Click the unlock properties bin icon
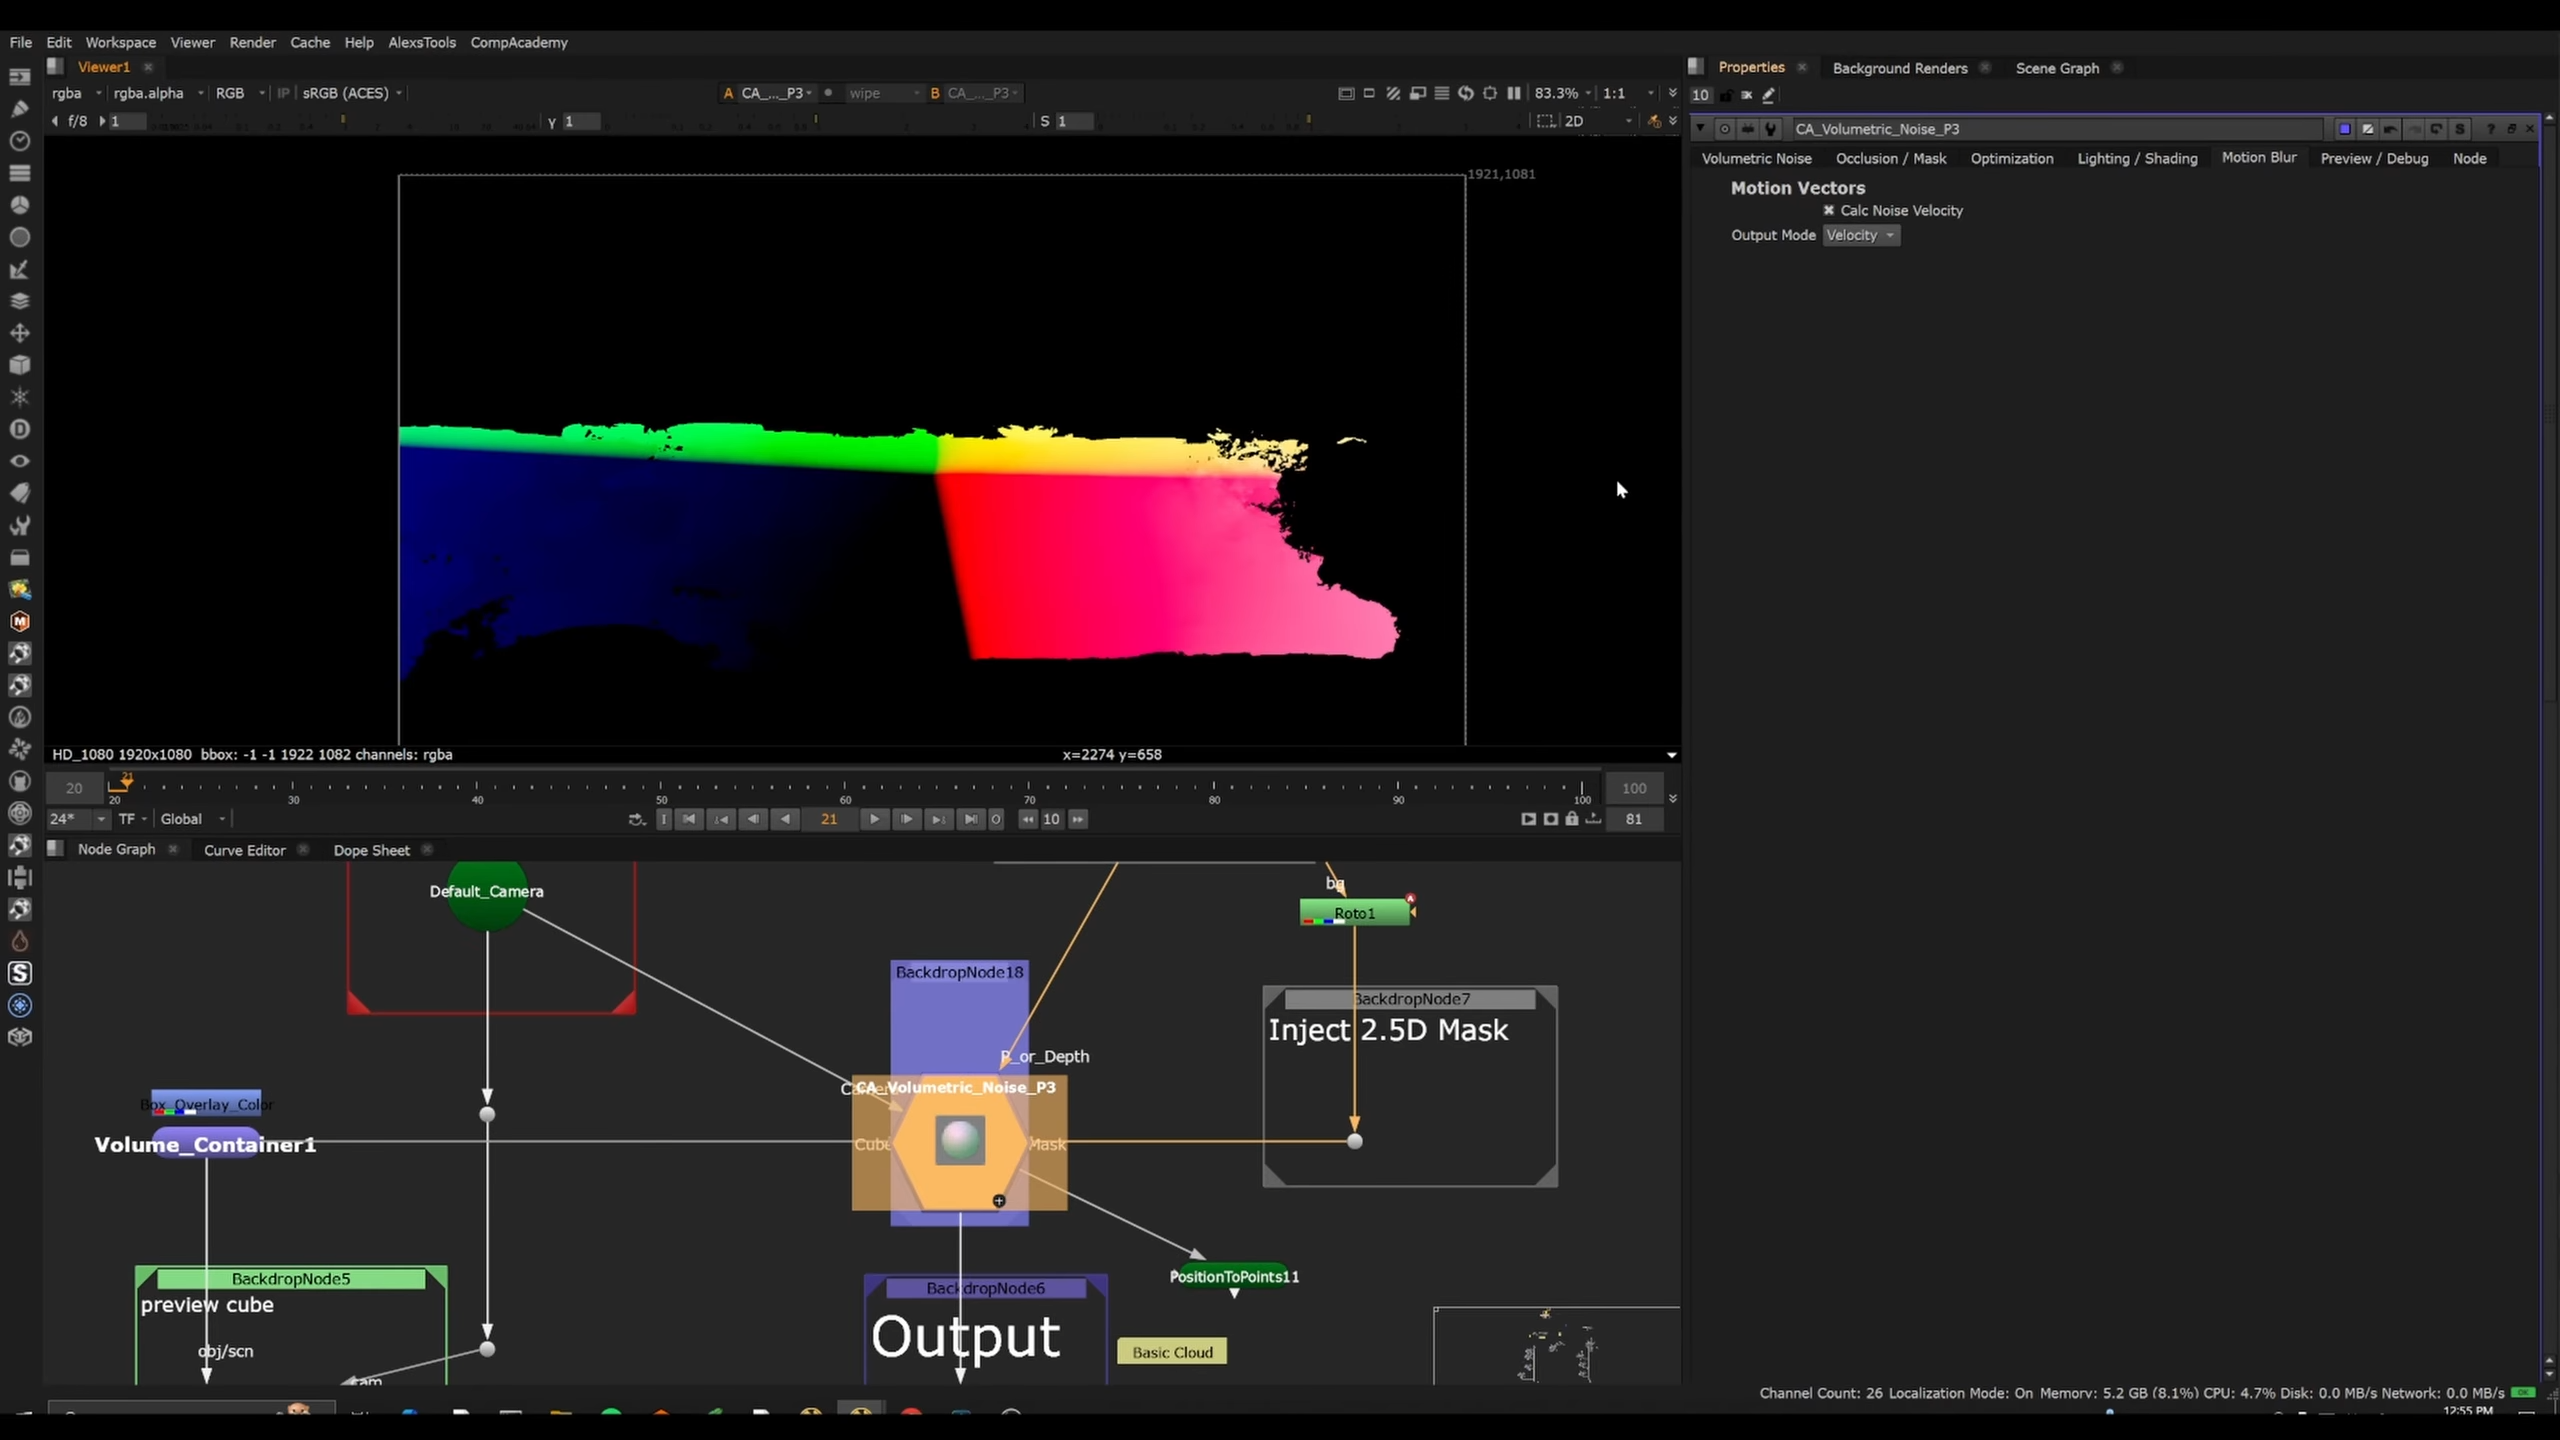Screen dimensions: 2560x1440 pyautogui.click(x=1726, y=95)
